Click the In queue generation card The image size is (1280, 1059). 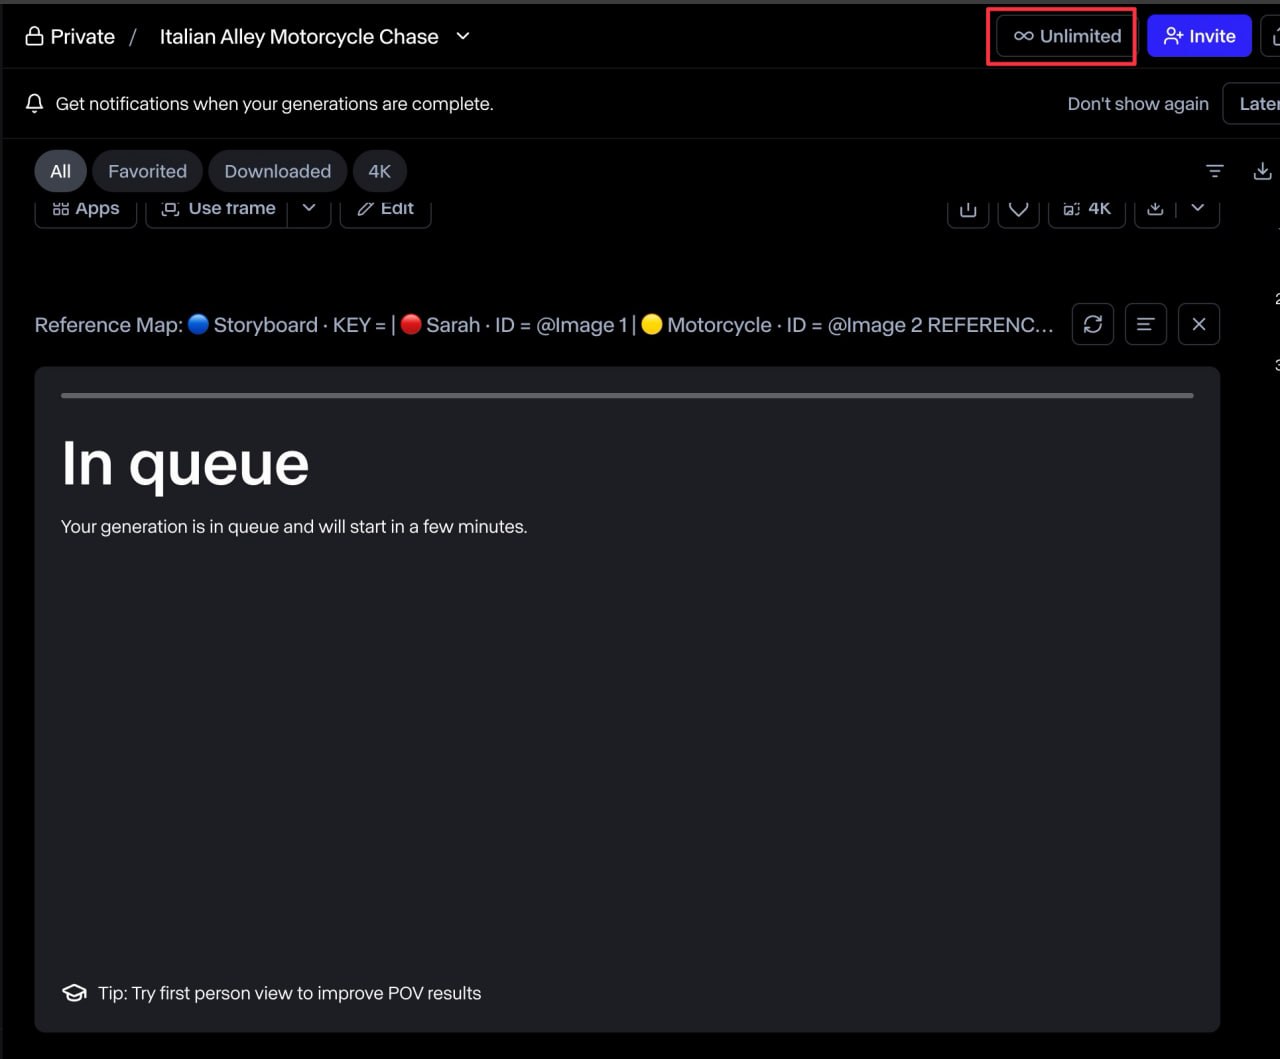click(627, 699)
